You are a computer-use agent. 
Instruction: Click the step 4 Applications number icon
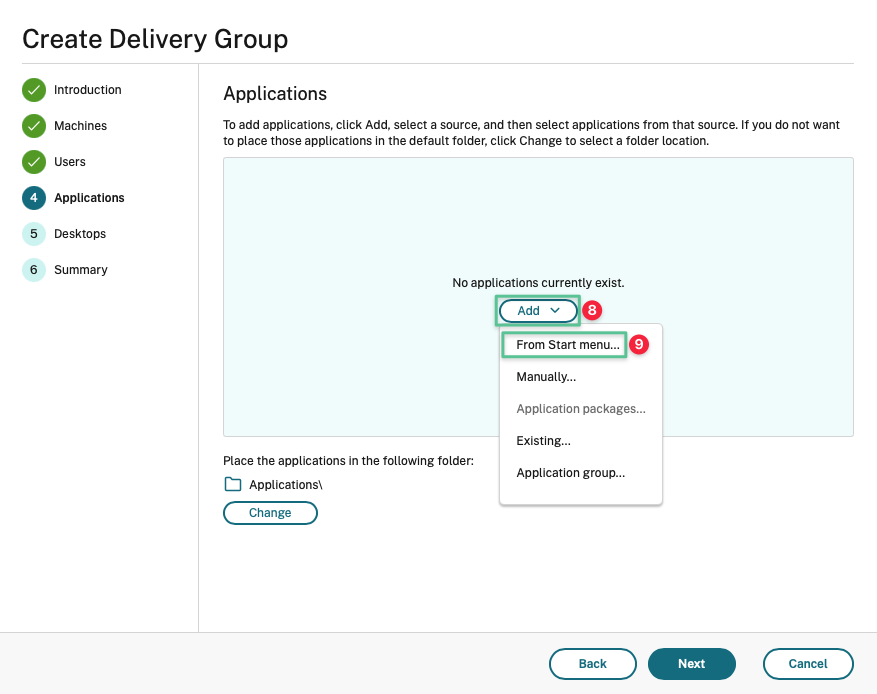click(x=34, y=198)
